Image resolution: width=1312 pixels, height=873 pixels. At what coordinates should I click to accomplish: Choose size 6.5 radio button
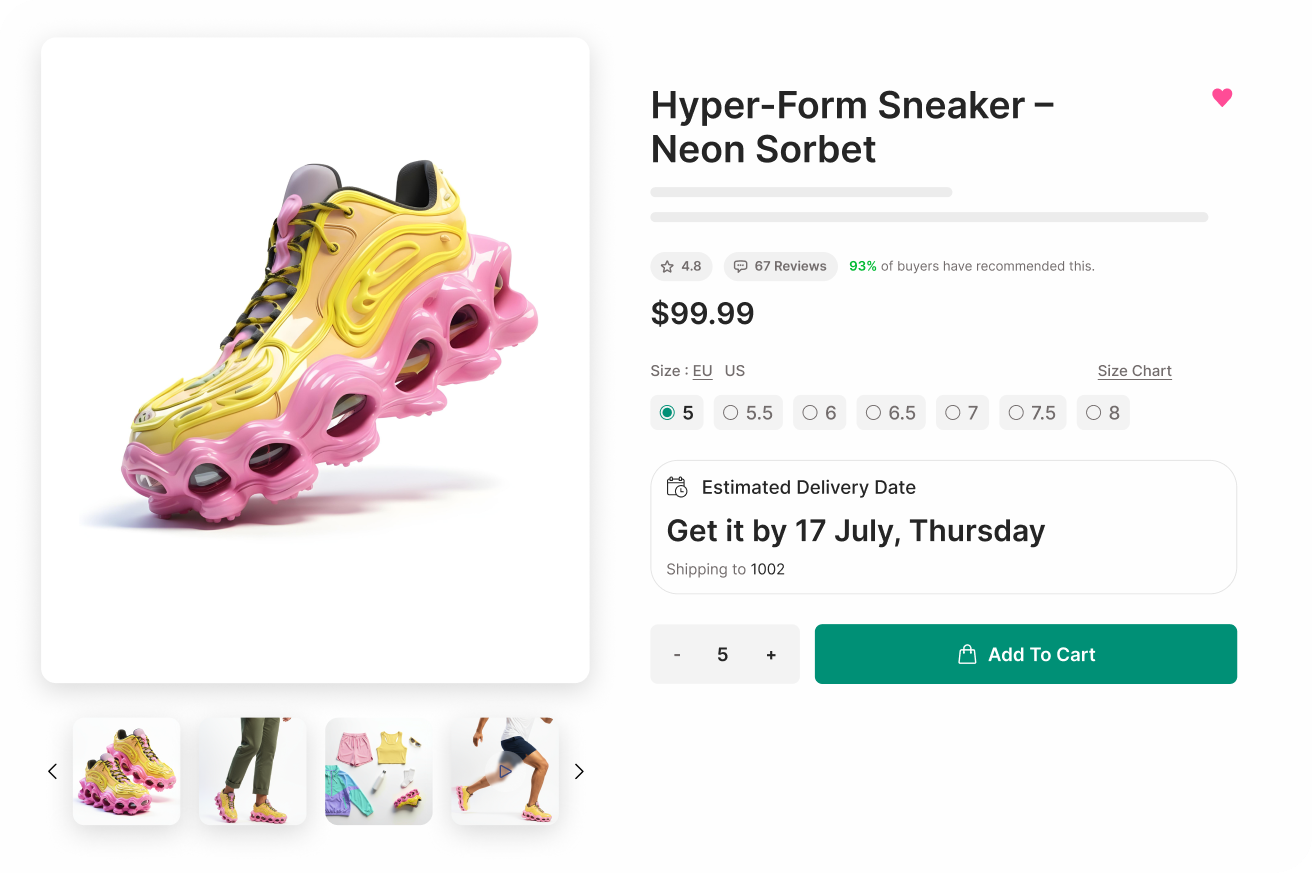coord(874,413)
